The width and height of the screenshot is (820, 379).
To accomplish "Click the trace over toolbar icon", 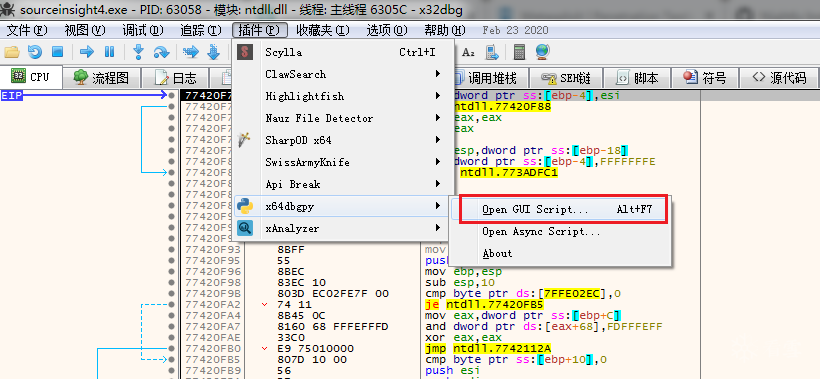I will [213, 52].
